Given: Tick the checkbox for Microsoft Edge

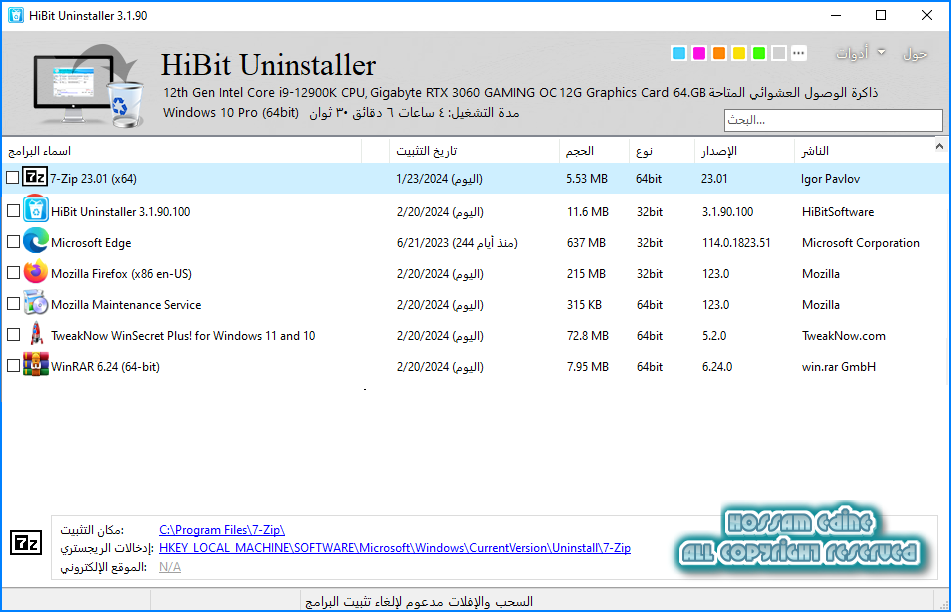Looking at the screenshot, I should [13, 241].
